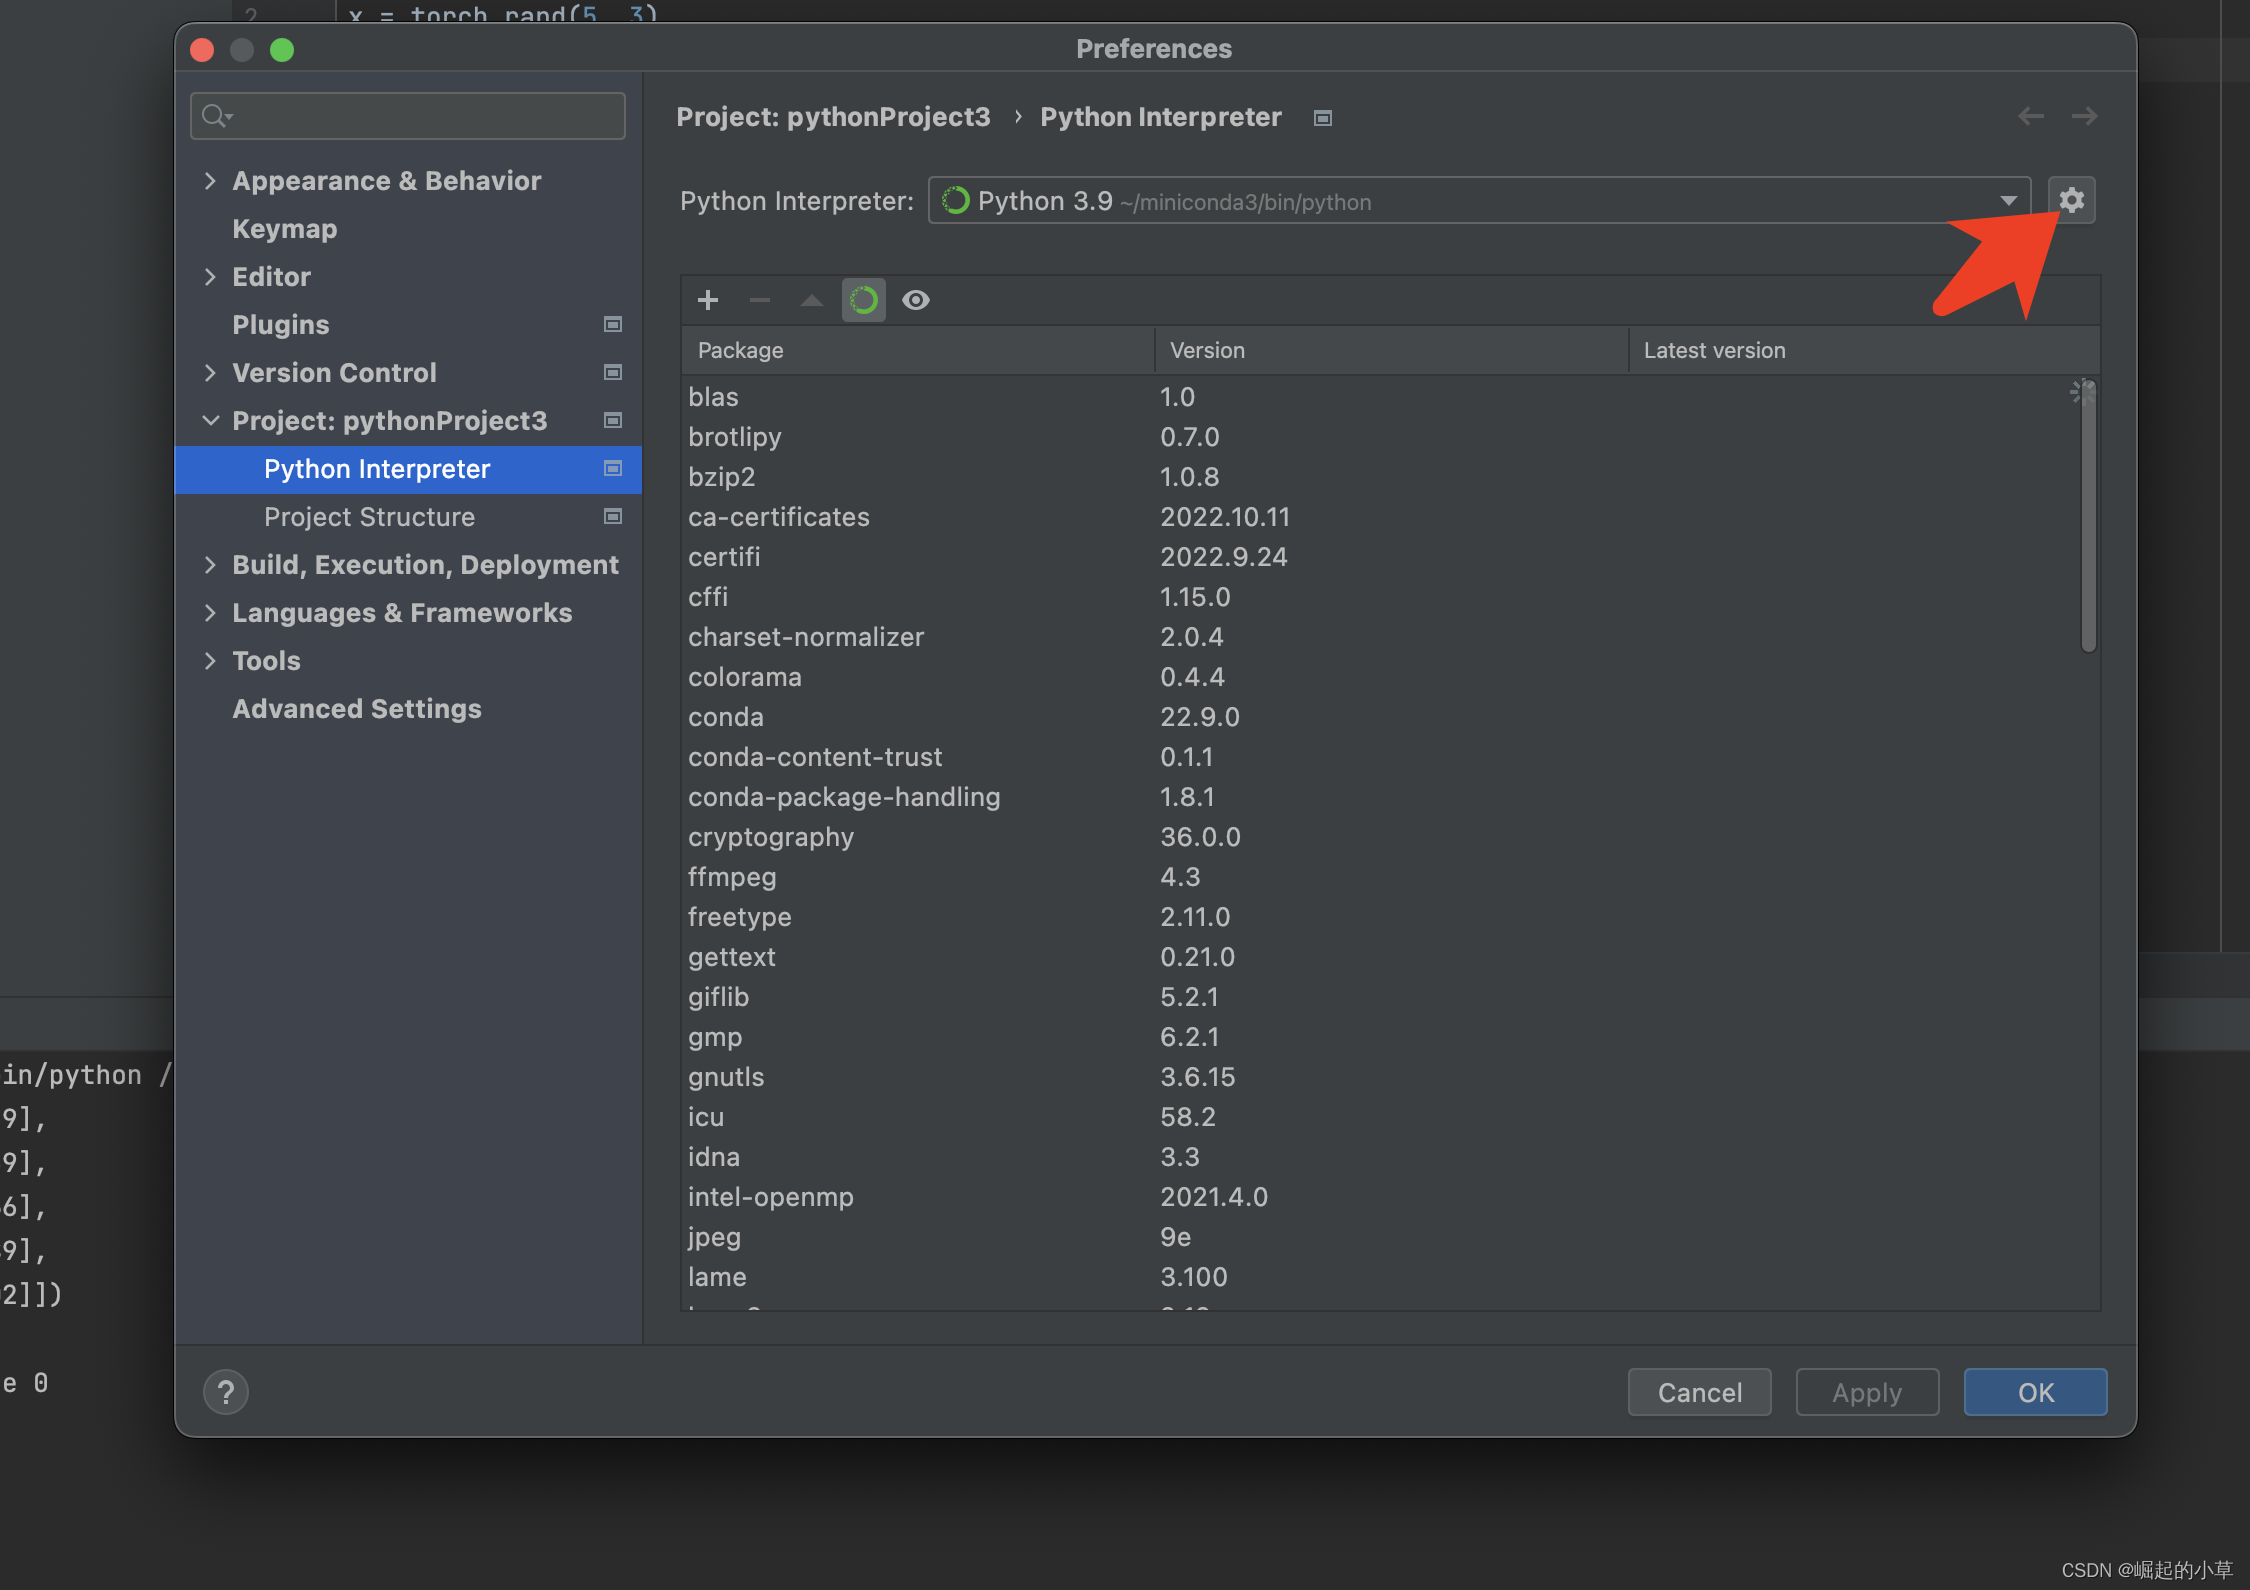Viewport: 2250px width, 1590px height.
Task: Click the interpreter settings gear icon
Action: [2071, 200]
